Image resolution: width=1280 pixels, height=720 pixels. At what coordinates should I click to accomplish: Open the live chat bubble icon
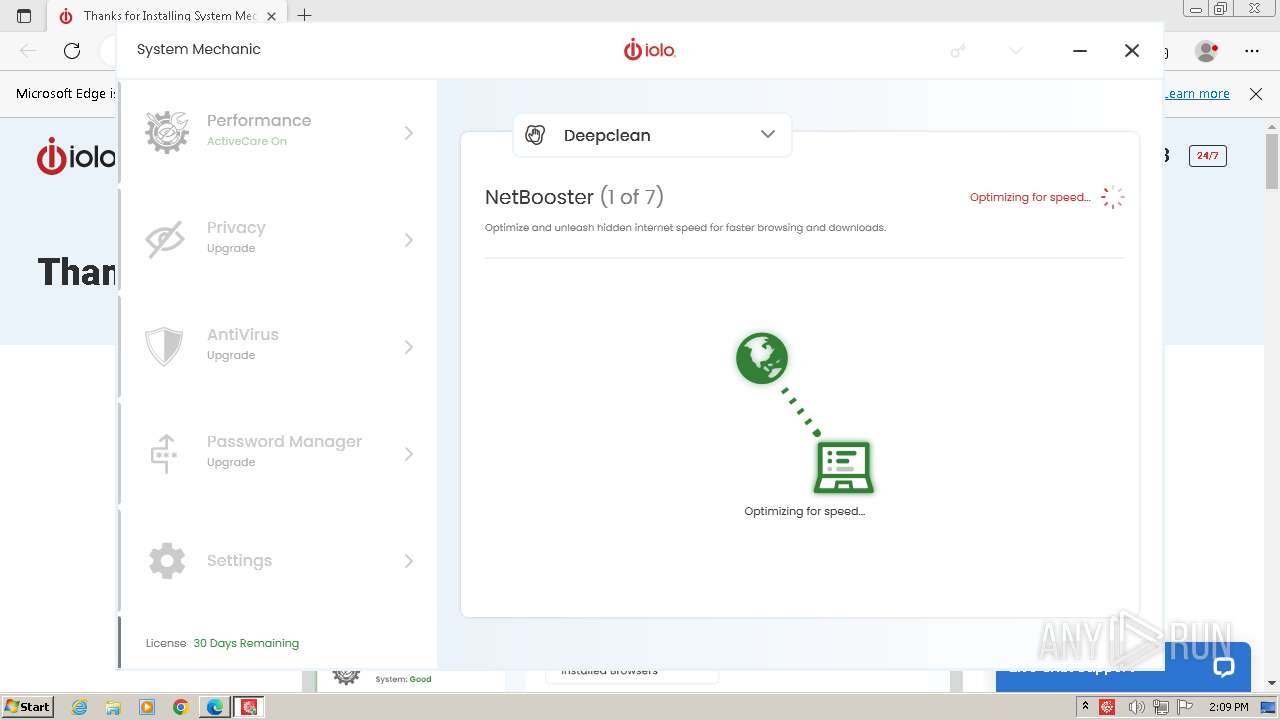(x=1224, y=667)
